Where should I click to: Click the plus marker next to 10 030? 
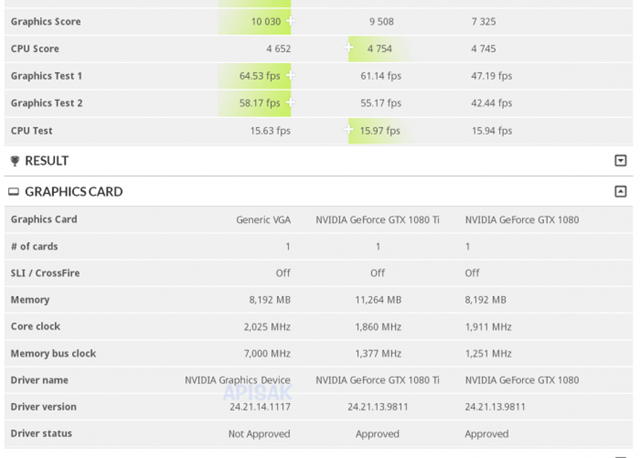[290, 21]
